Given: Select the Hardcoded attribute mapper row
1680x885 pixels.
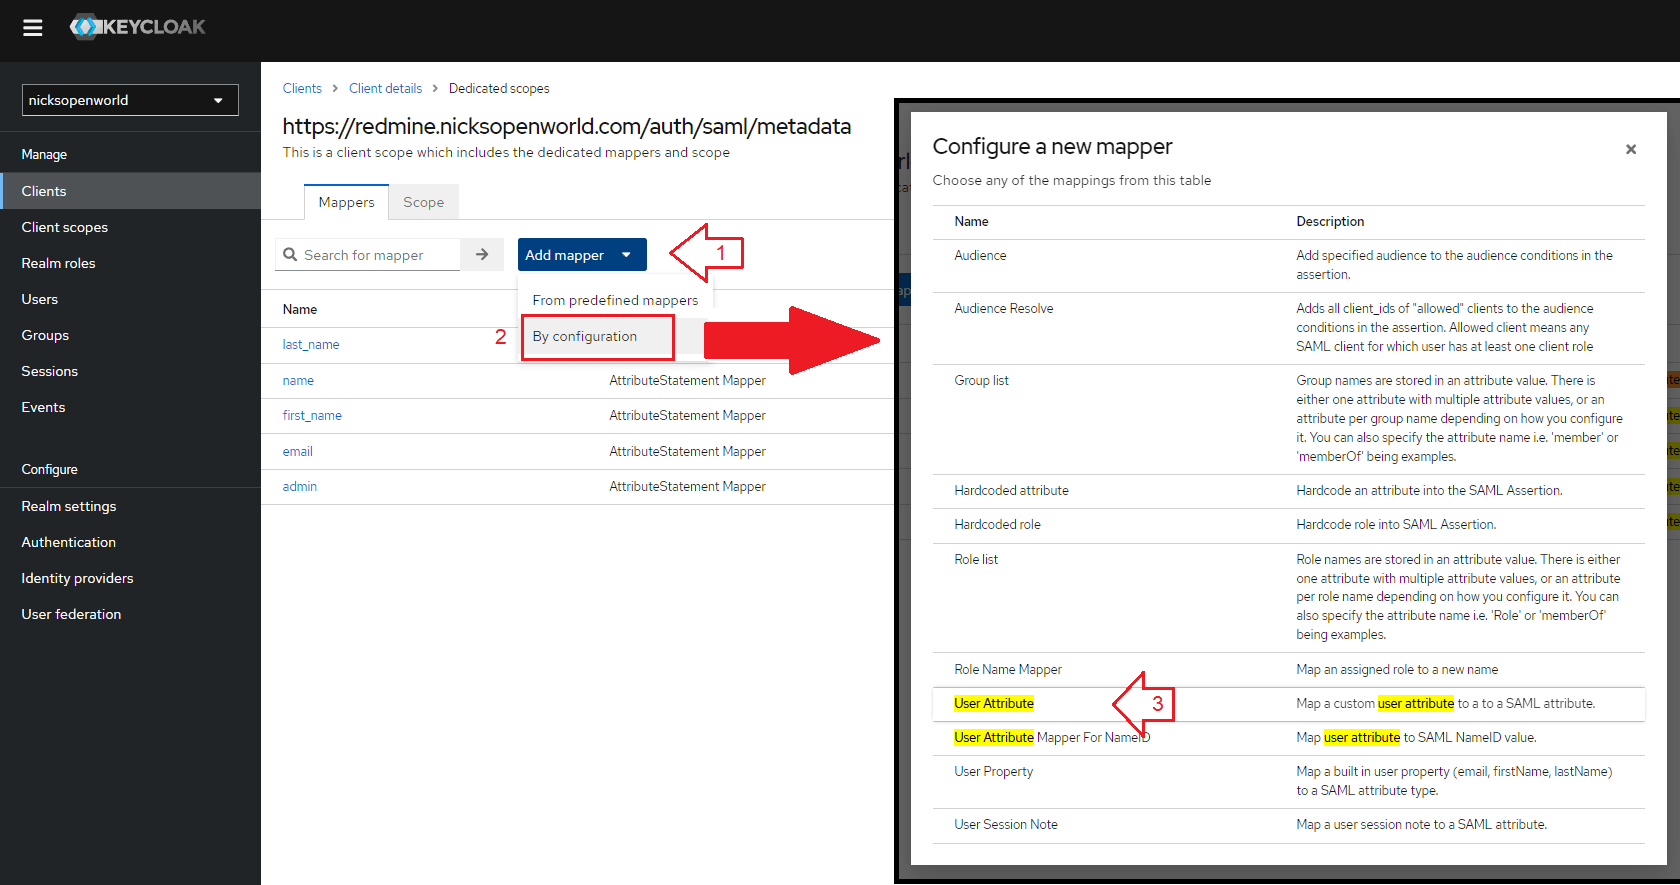Looking at the screenshot, I should pos(1289,491).
